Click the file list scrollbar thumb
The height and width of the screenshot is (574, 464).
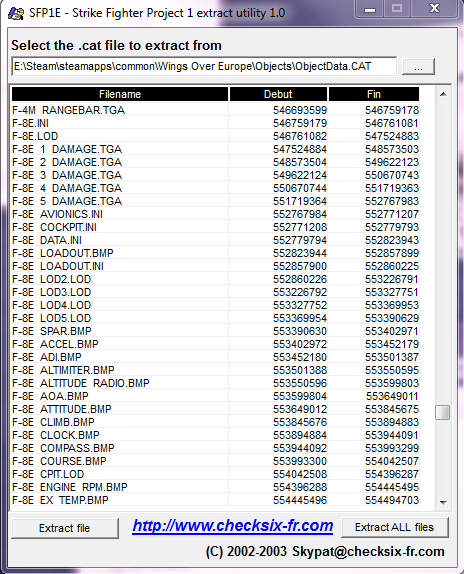tap(443, 413)
